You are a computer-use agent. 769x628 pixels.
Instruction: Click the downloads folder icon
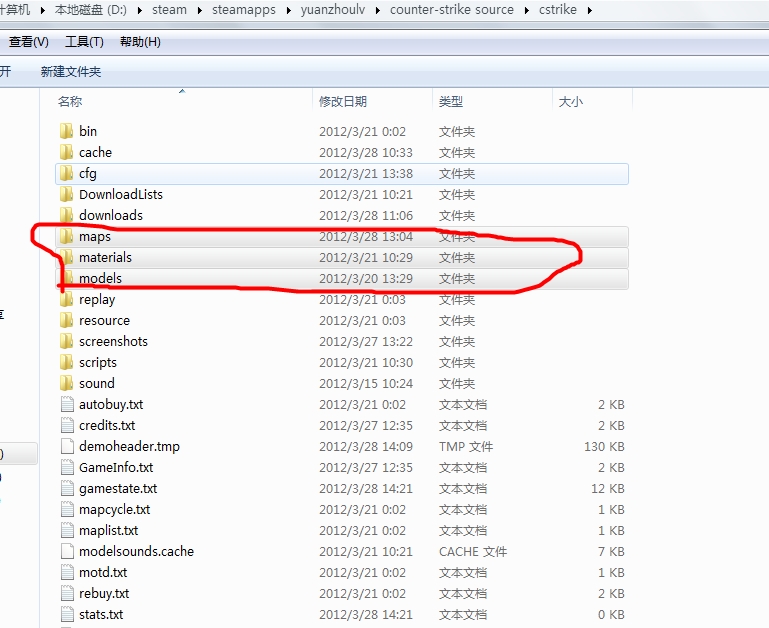pos(66,215)
